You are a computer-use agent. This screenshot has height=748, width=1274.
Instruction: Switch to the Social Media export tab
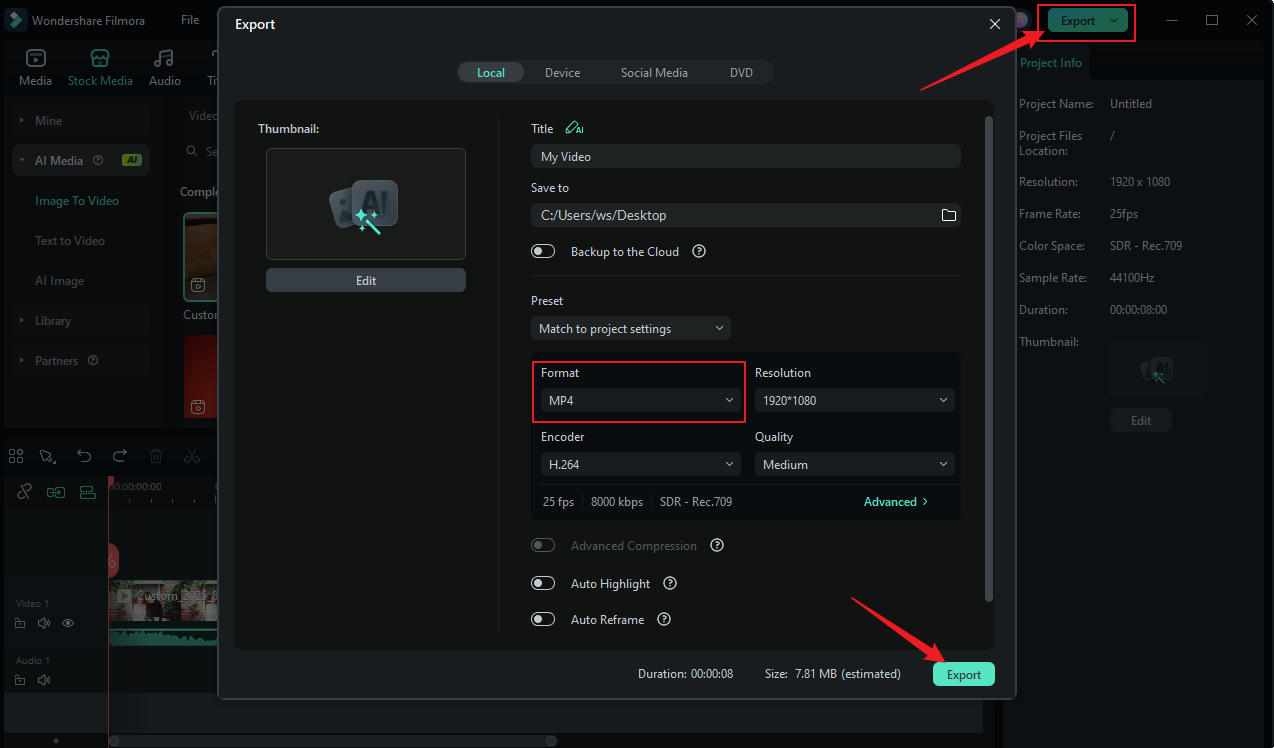coord(654,73)
